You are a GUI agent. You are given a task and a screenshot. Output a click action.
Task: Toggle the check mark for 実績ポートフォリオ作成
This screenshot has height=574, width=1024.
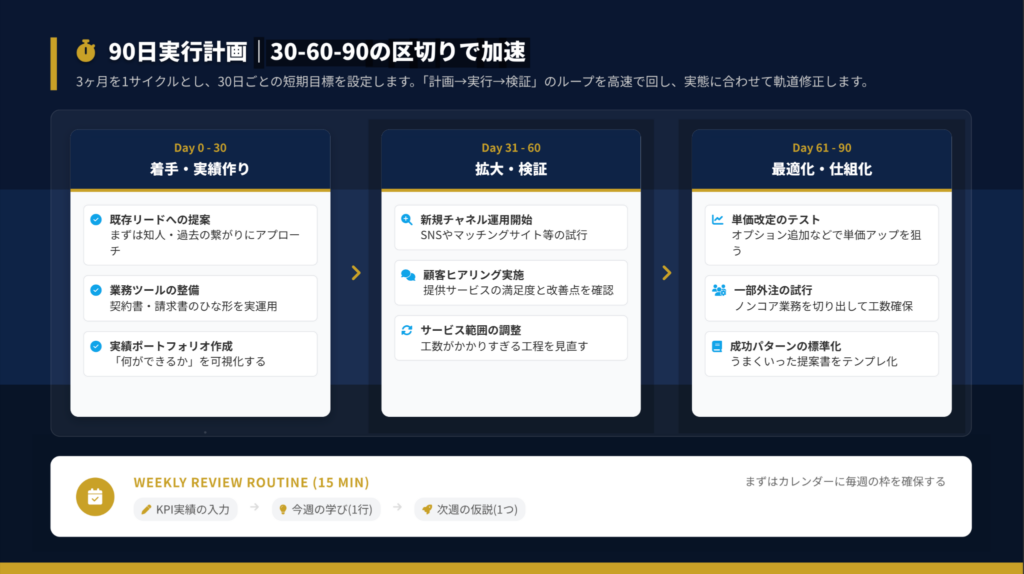click(x=96, y=346)
